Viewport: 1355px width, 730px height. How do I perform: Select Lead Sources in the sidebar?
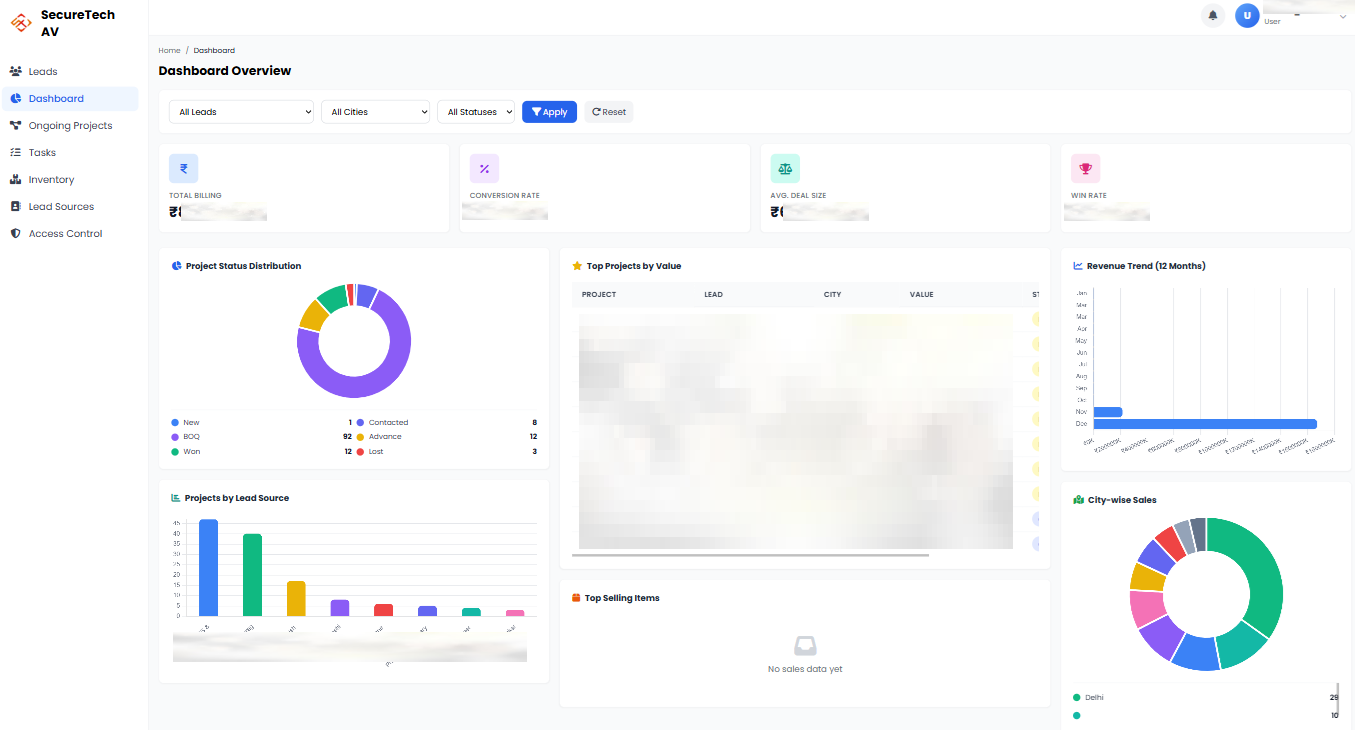pyautogui.click(x=15, y=206)
